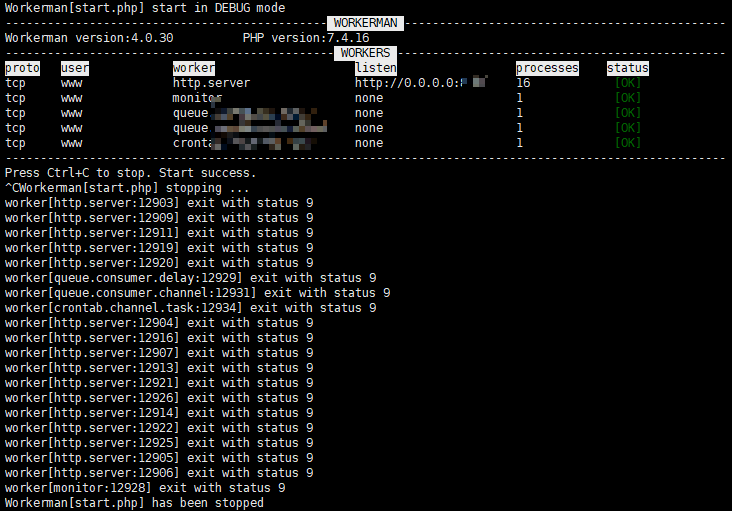Click 'none' in the crontab row
Screen dimensions: 732x511
(x=369, y=143)
